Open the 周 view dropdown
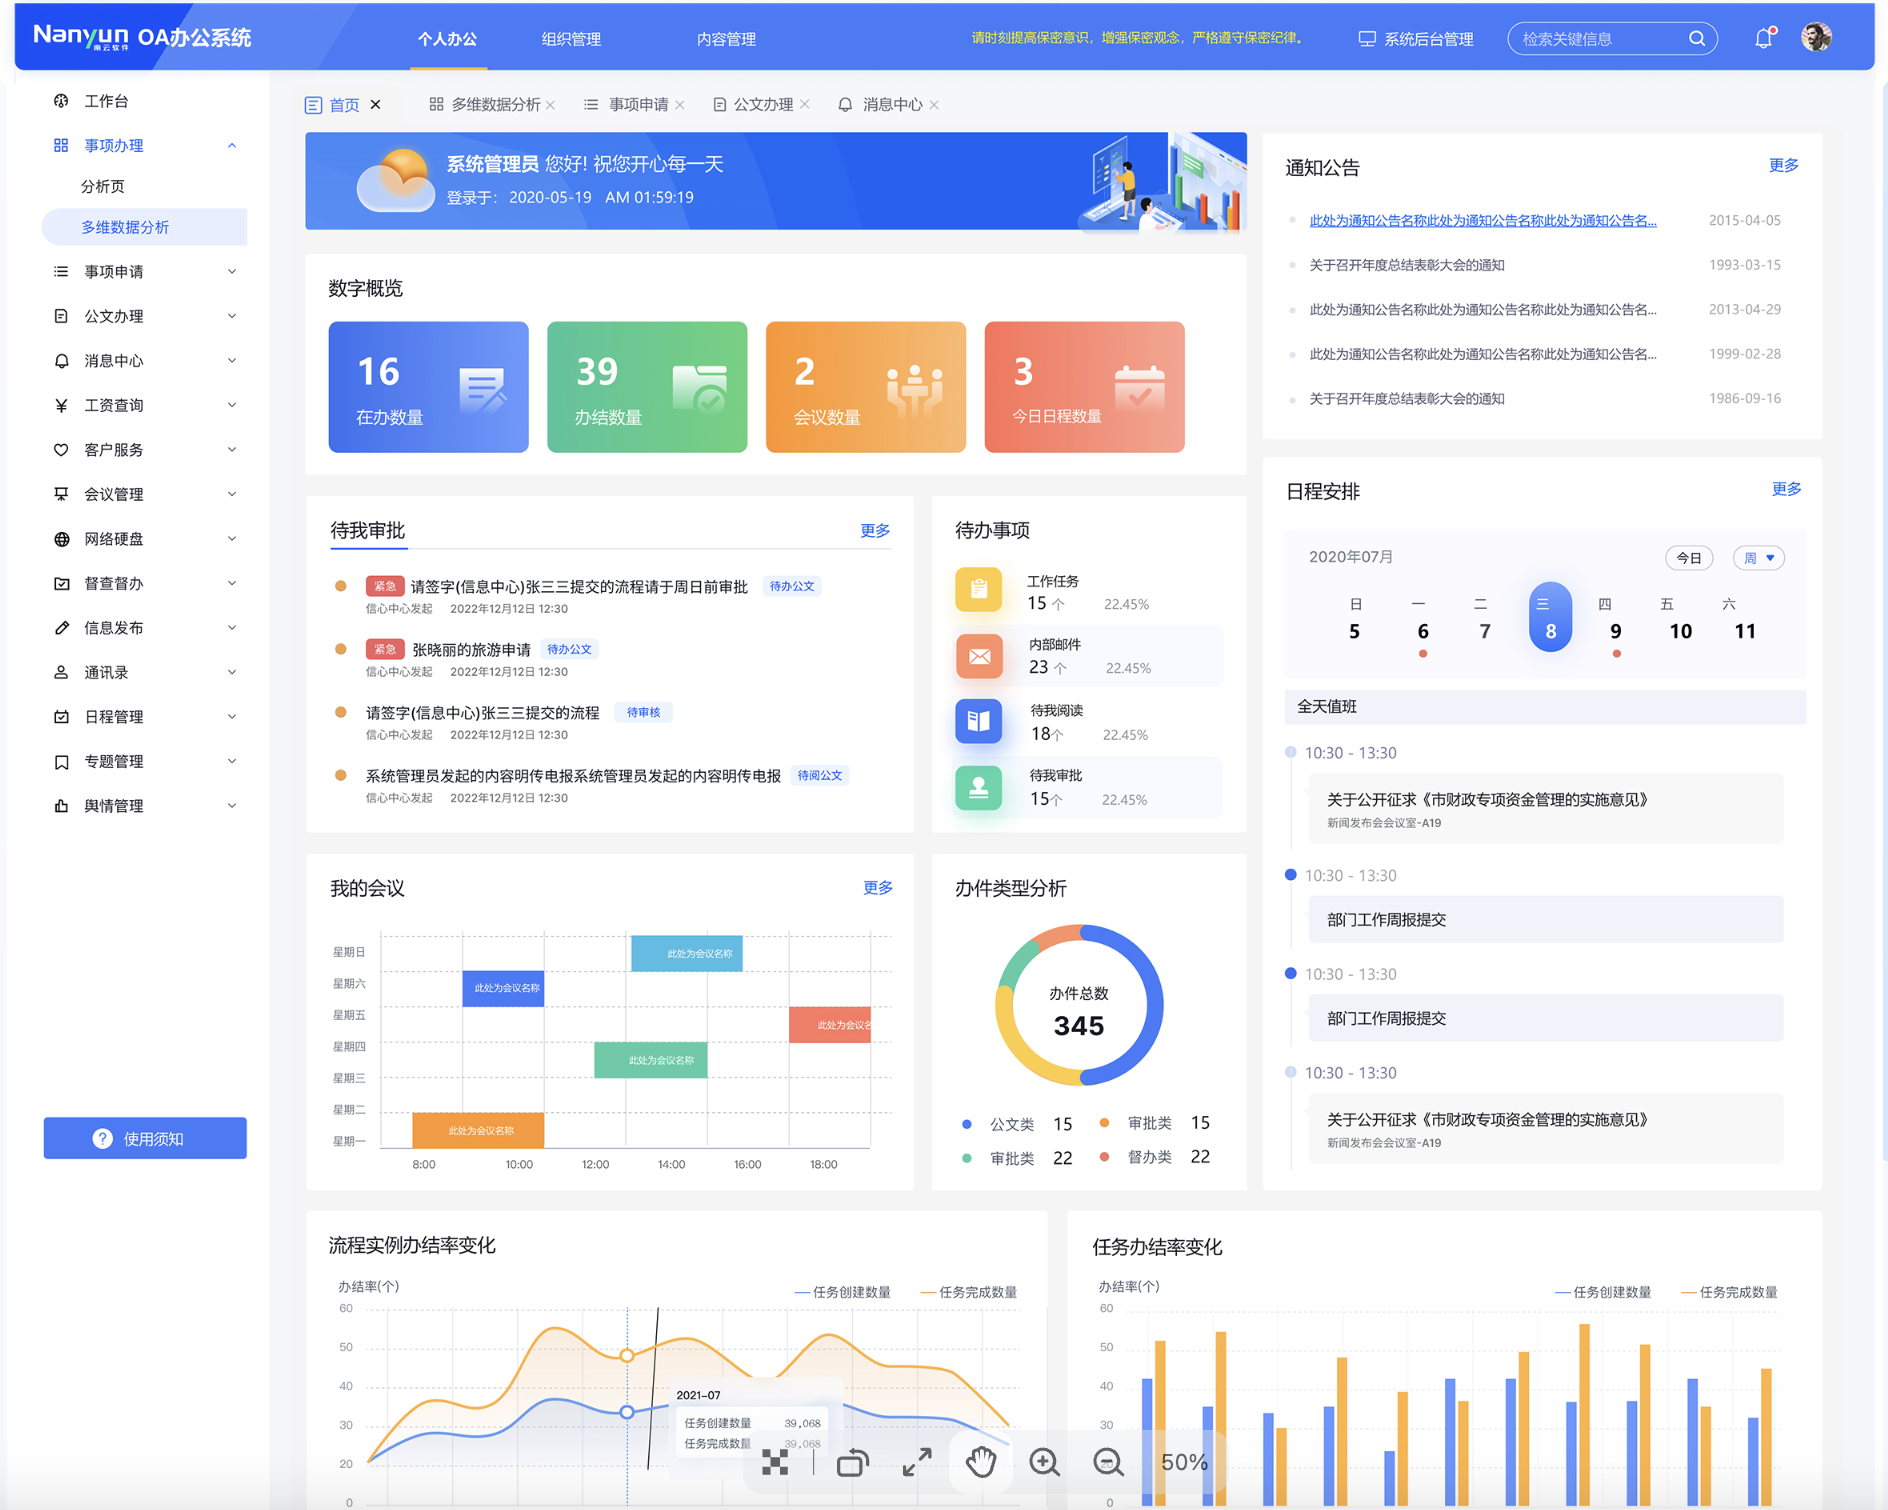1888x1510 pixels. pyautogui.click(x=1759, y=558)
